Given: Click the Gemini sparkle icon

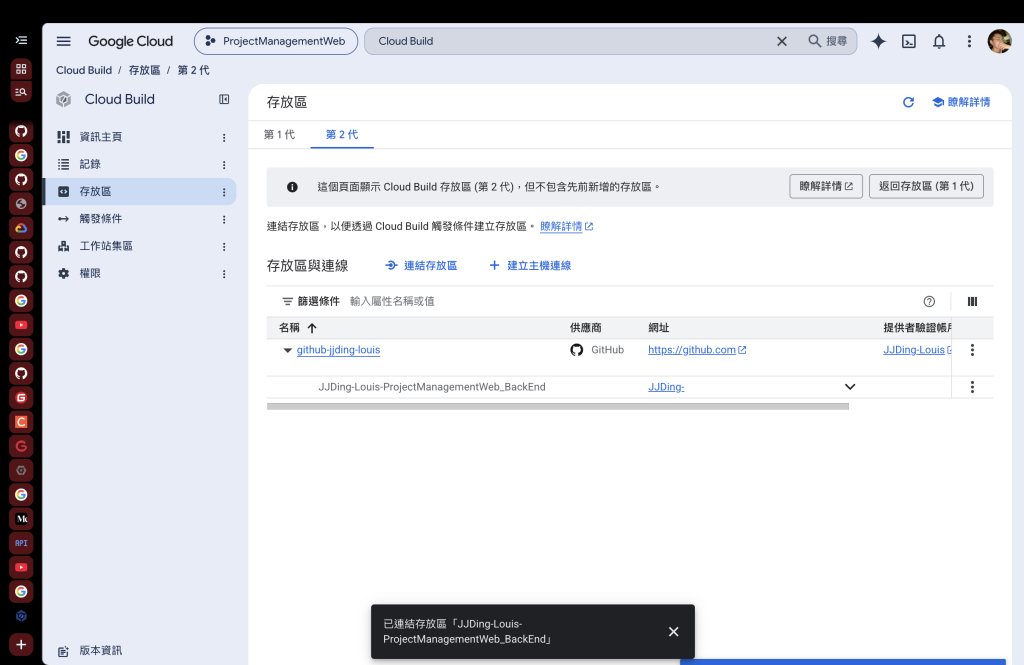Looking at the screenshot, I should pos(878,41).
